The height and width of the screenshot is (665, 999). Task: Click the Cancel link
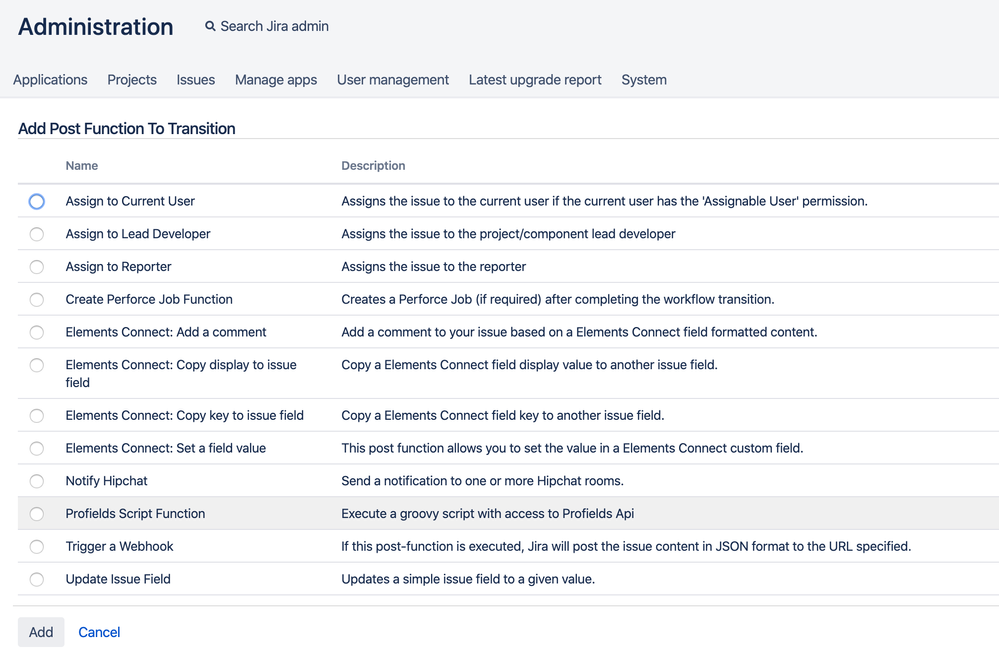pyautogui.click(x=99, y=632)
